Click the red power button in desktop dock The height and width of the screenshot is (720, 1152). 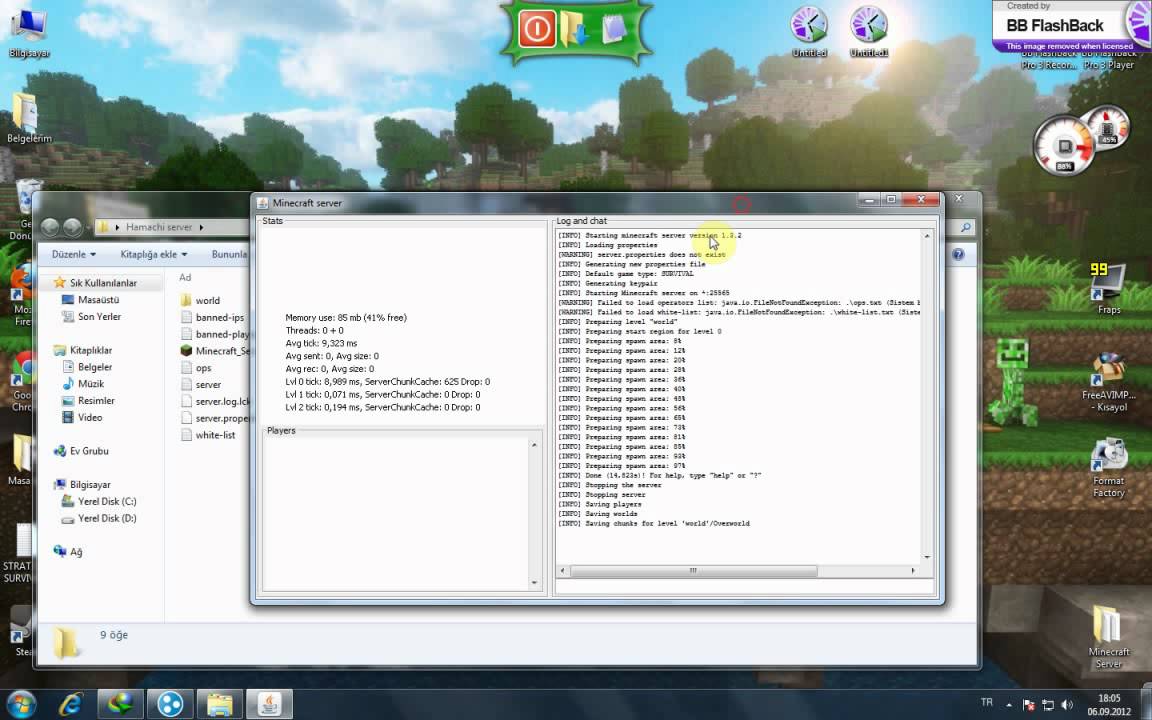tap(536, 29)
